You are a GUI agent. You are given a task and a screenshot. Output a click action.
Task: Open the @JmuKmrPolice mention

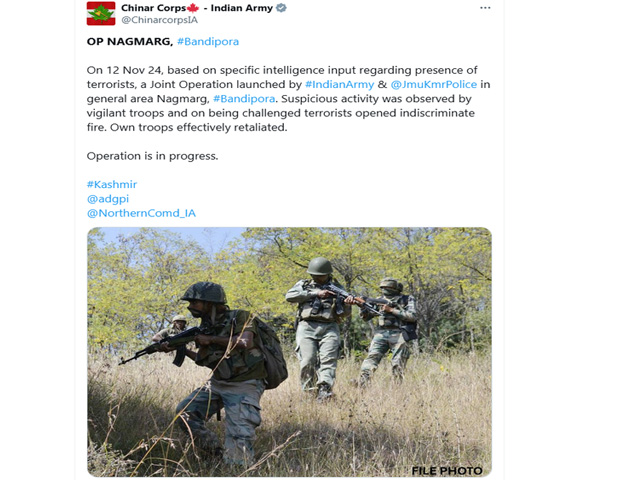pos(433,84)
